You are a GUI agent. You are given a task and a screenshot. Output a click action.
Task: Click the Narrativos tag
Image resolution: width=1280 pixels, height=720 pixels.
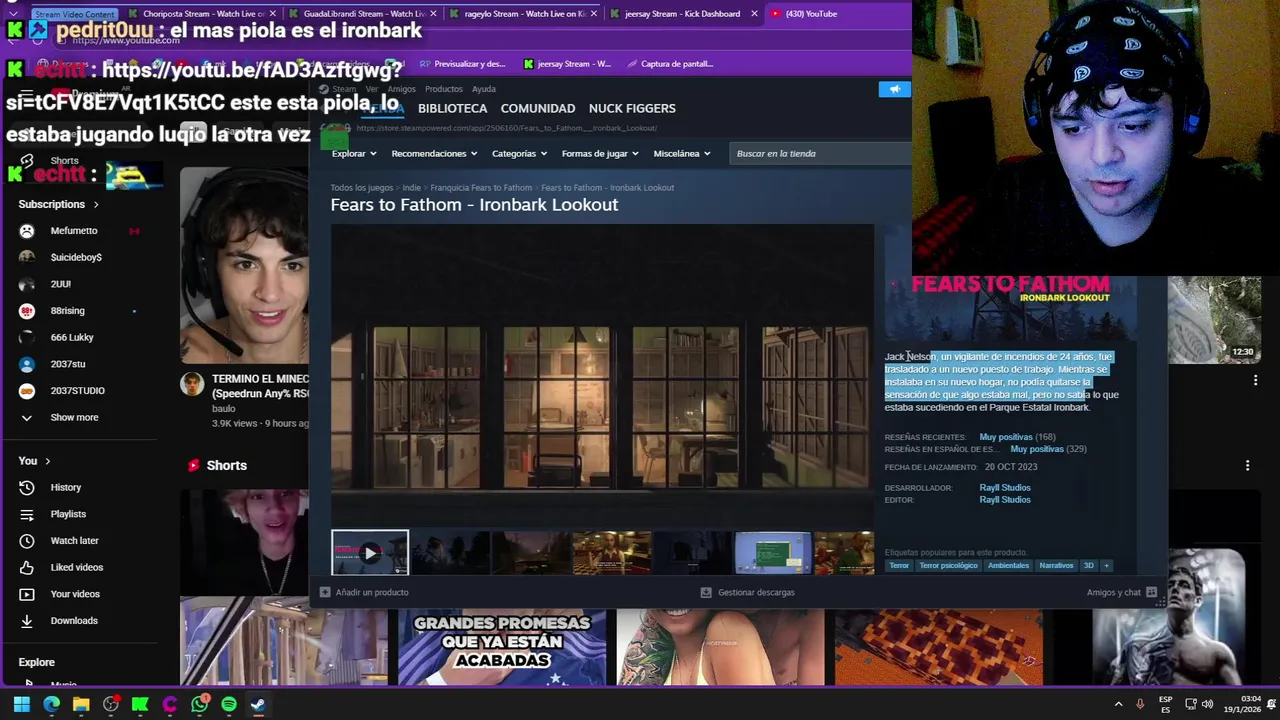1056,565
